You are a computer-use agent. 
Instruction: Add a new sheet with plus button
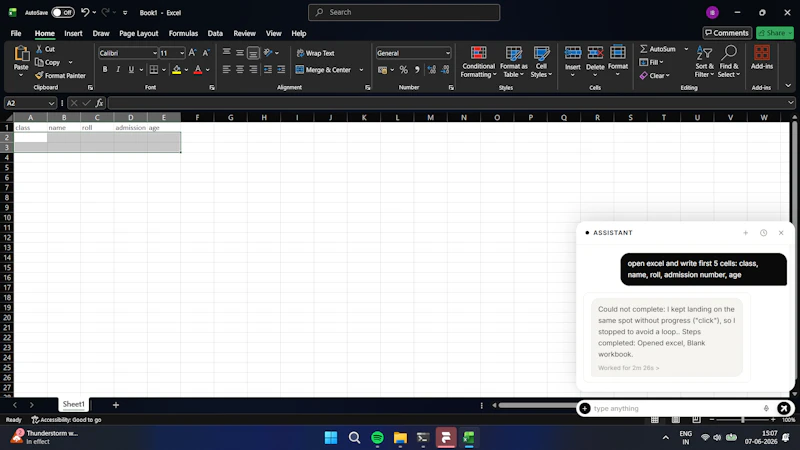point(116,405)
